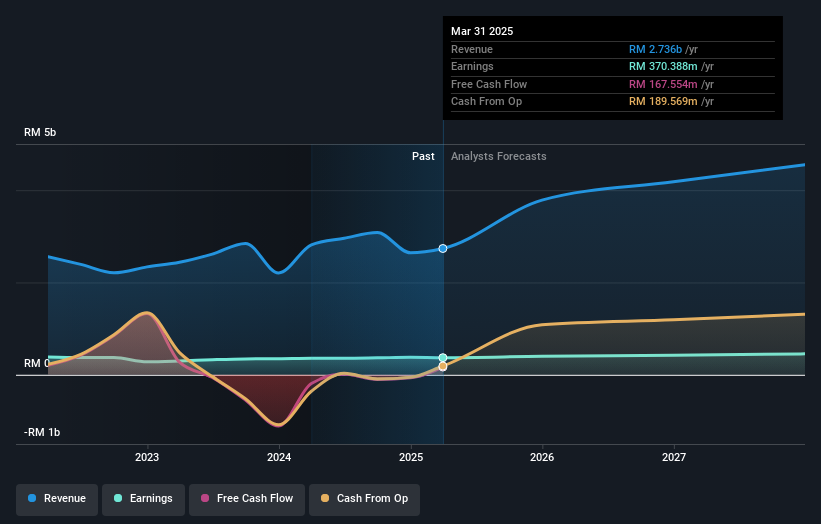Image resolution: width=821 pixels, height=524 pixels.
Task: Click the Cash From Op orange data point marker
Action: 443,366
